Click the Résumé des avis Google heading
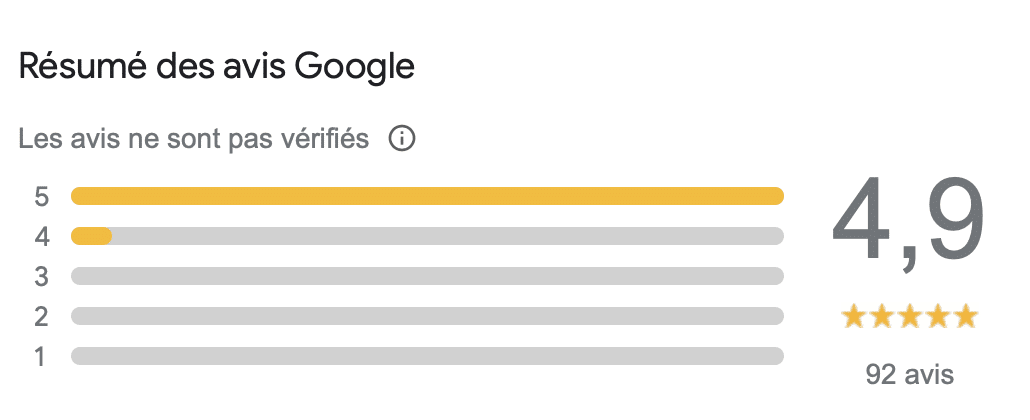The width and height of the screenshot is (1030, 420). point(217,68)
